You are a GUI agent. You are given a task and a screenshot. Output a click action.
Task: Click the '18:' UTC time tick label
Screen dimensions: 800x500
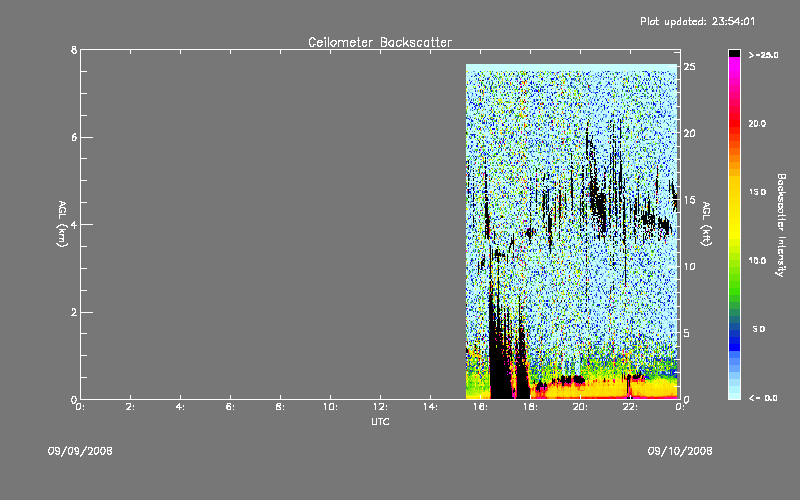pyautogui.click(x=530, y=407)
